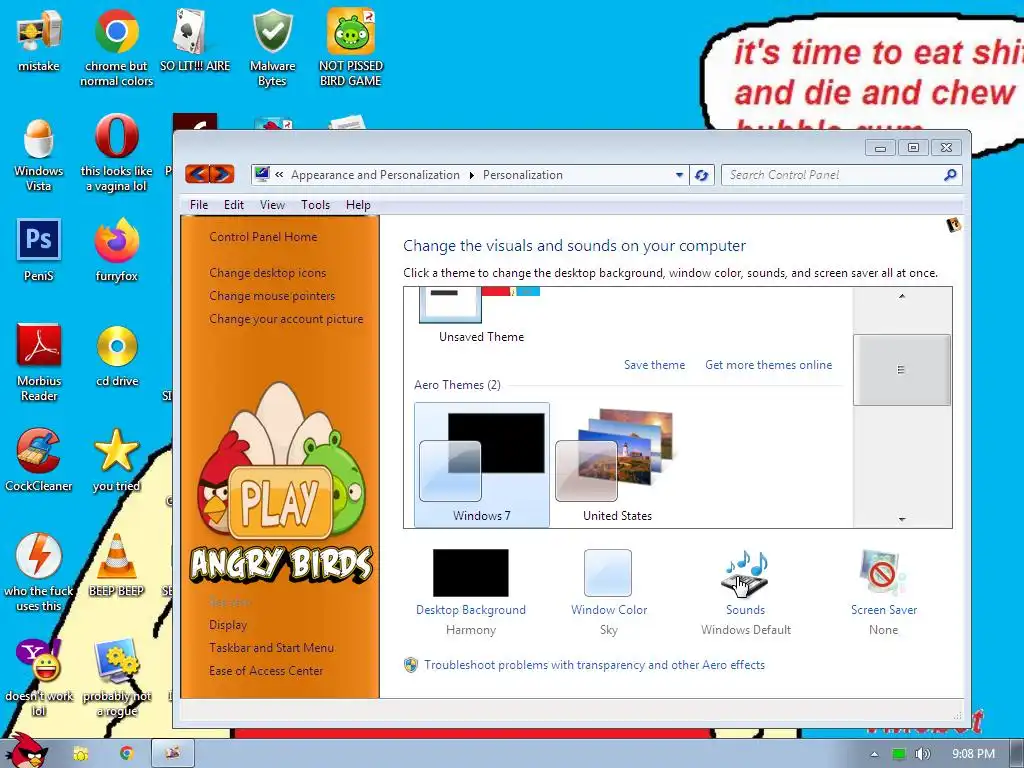
Task: Click the theme list scroll up arrow
Action: pyautogui.click(x=902, y=296)
